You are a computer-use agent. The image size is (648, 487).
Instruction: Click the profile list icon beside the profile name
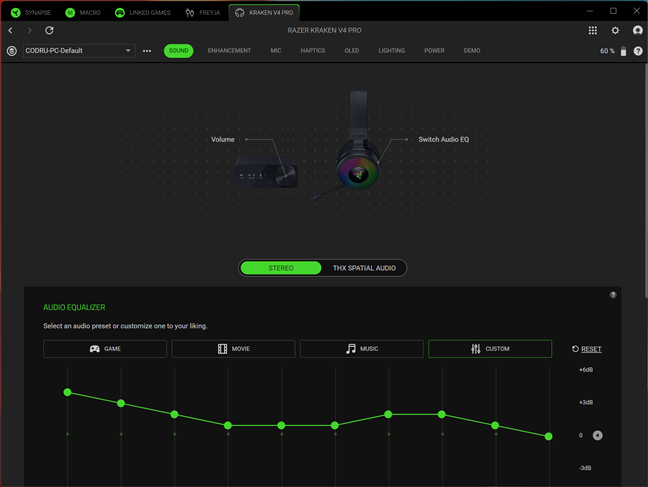click(x=12, y=51)
